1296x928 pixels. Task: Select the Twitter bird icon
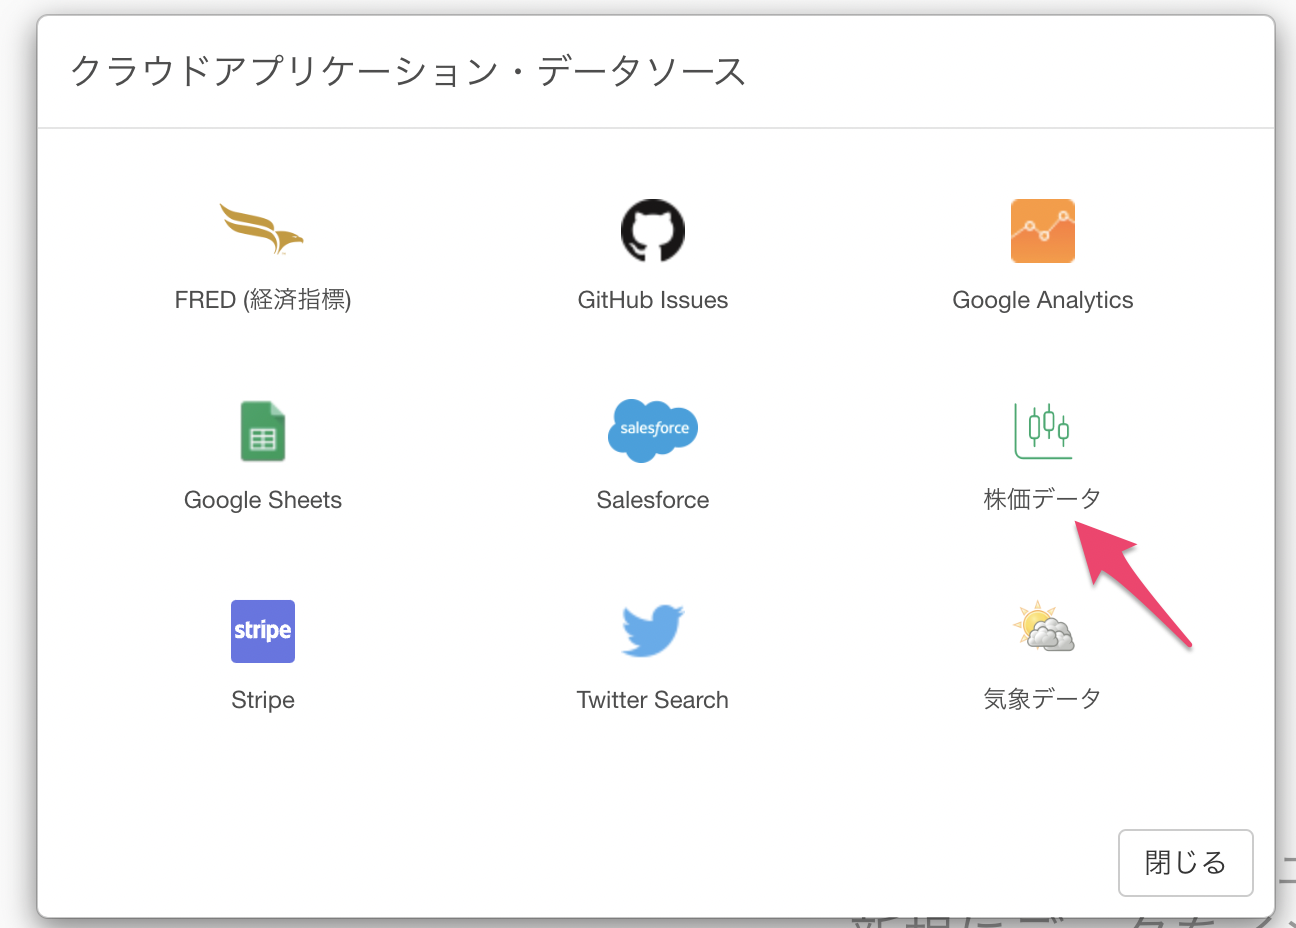(x=653, y=630)
